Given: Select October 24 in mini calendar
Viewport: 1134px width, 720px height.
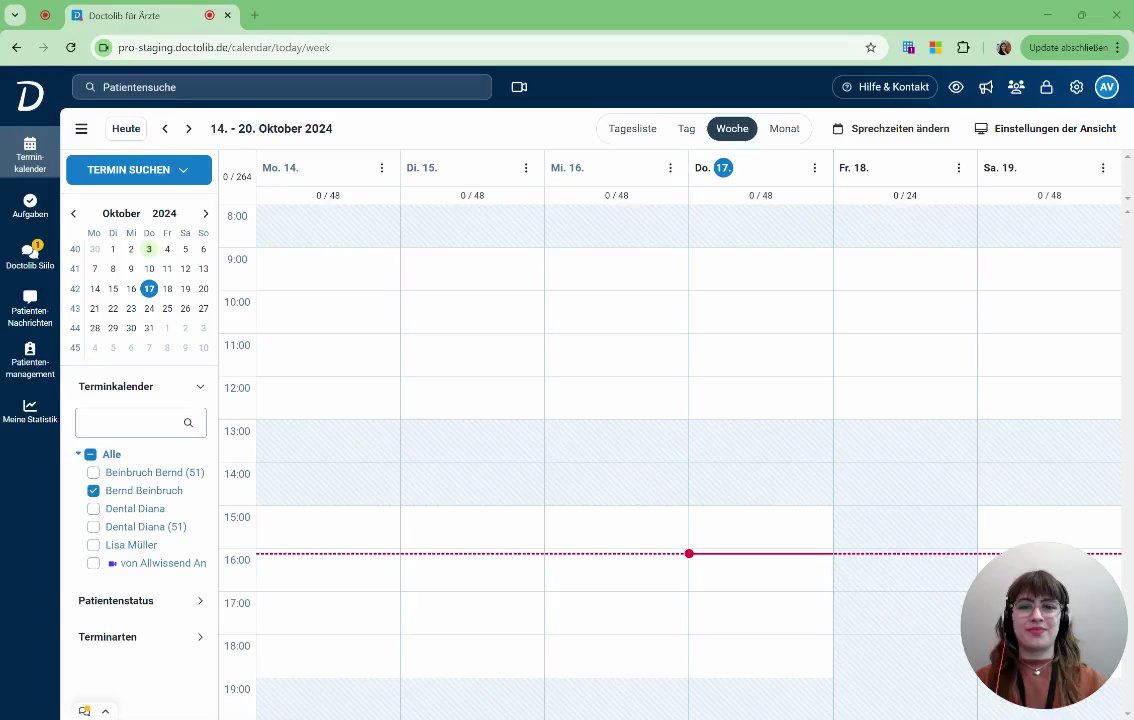Looking at the screenshot, I should point(149,309).
